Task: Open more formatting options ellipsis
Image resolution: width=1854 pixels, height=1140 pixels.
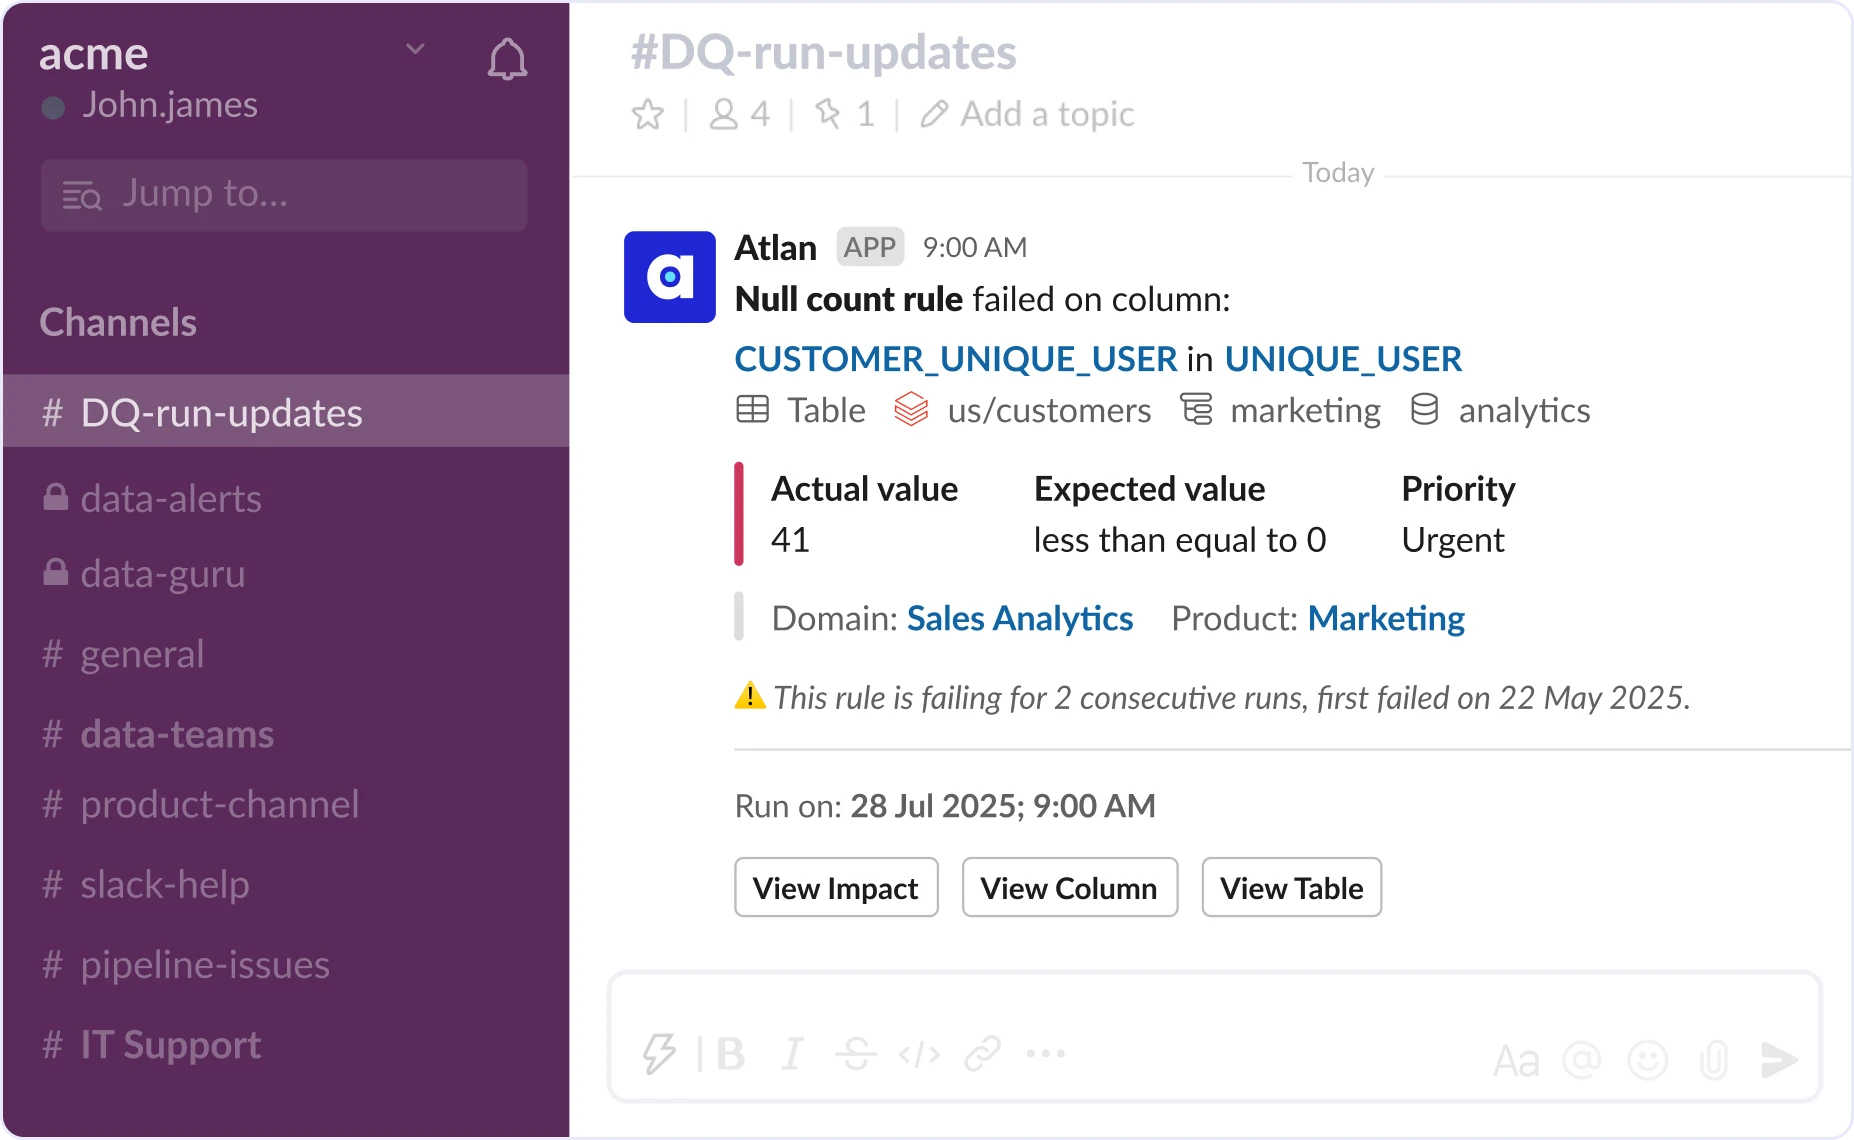Action: [1046, 1053]
